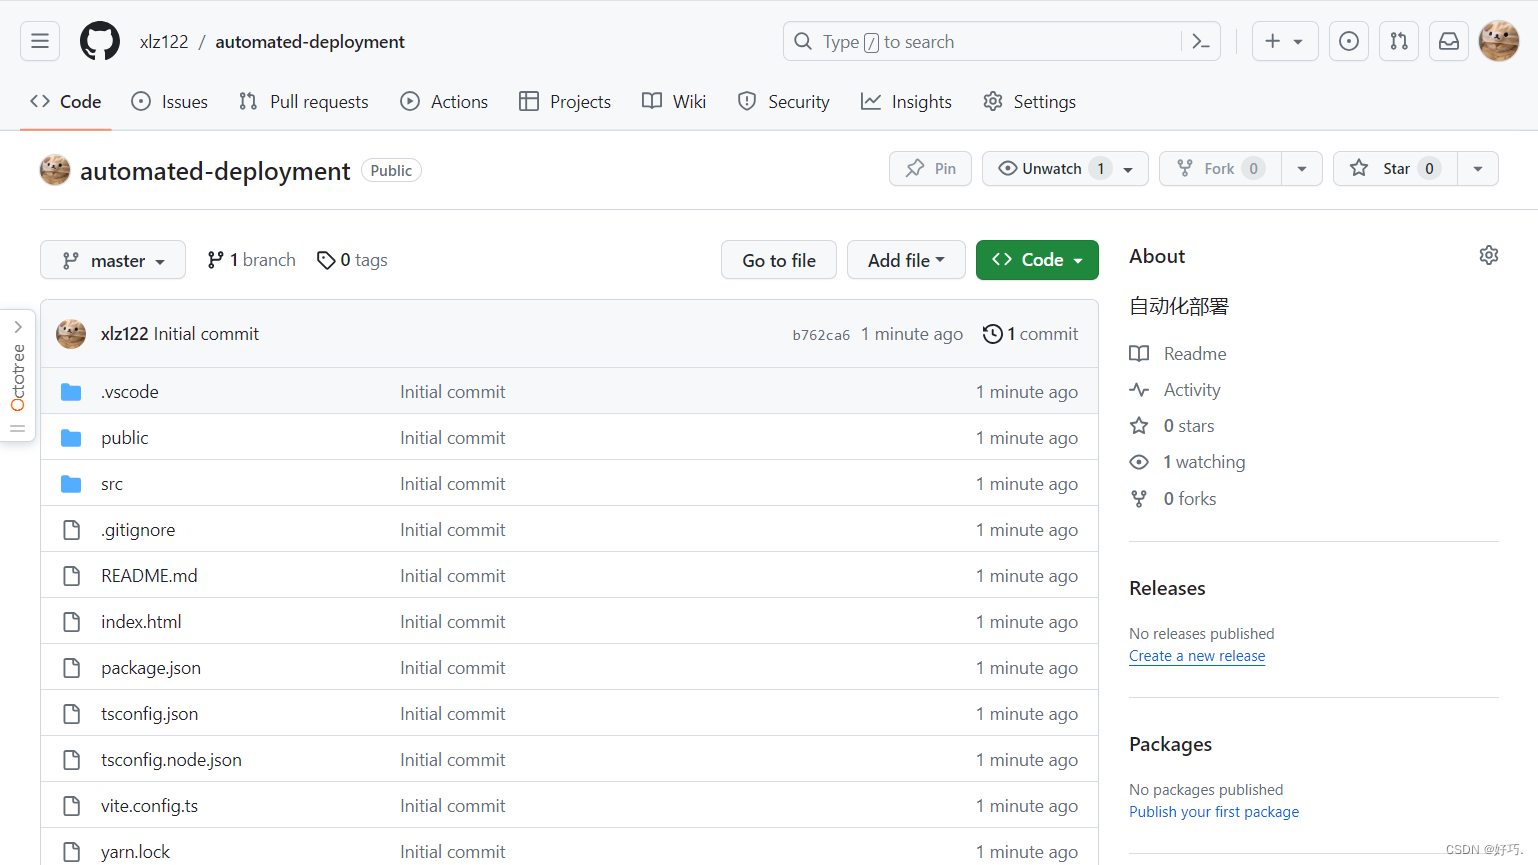This screenshot has width=1538, height=865.
Task: Pin the automated-deployment repository
Action: (x=930, y=169)
